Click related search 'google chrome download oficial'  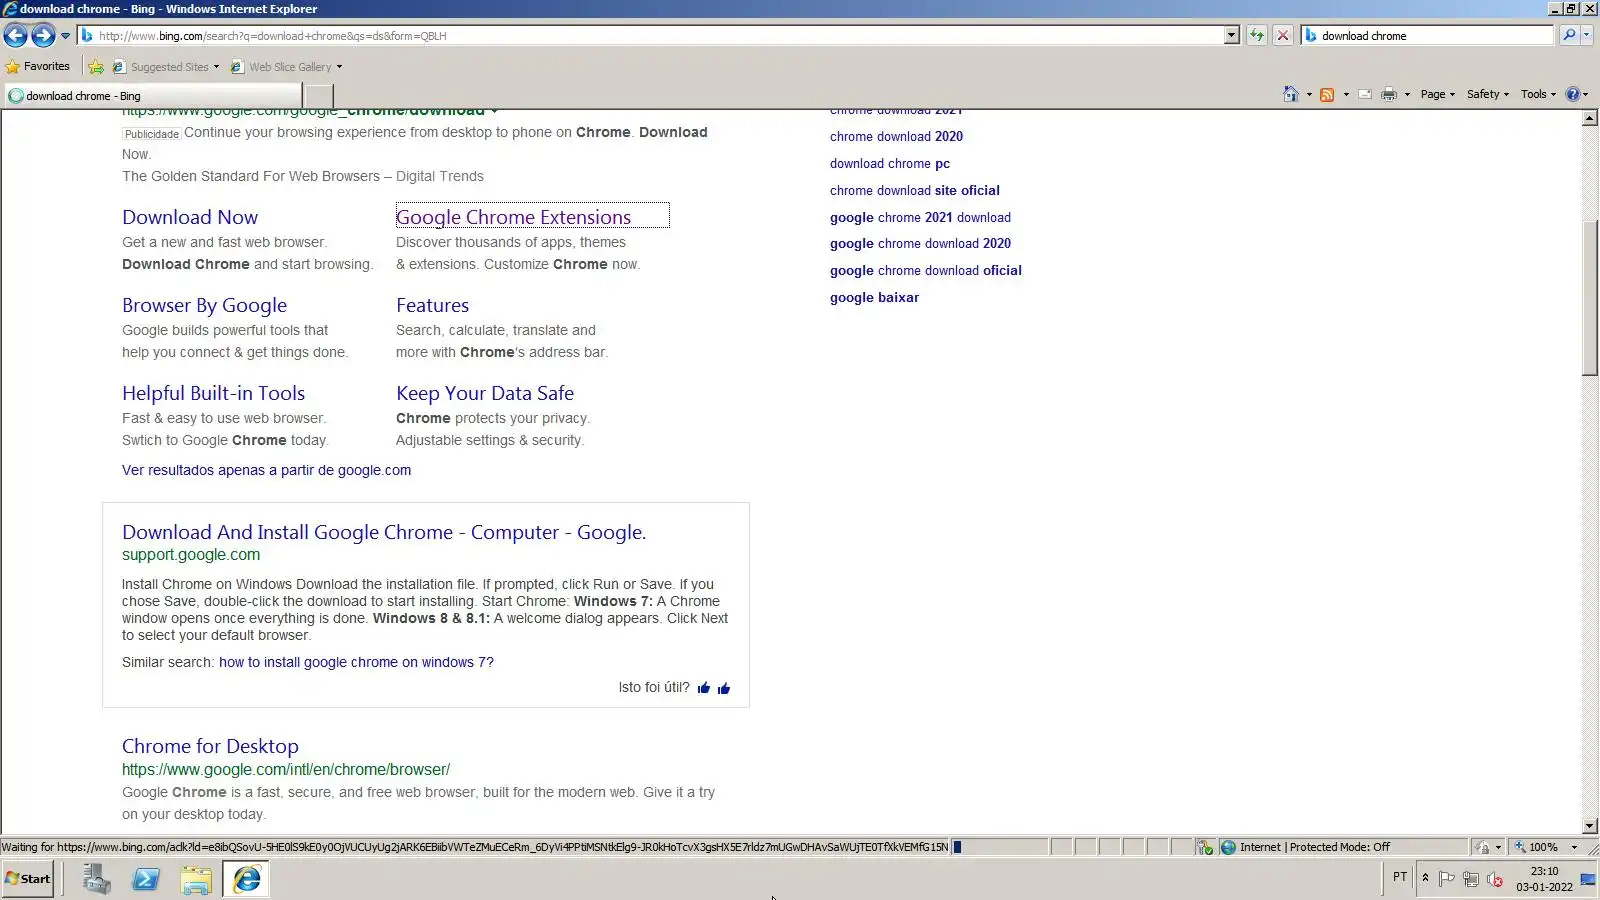tap(926, 270)
